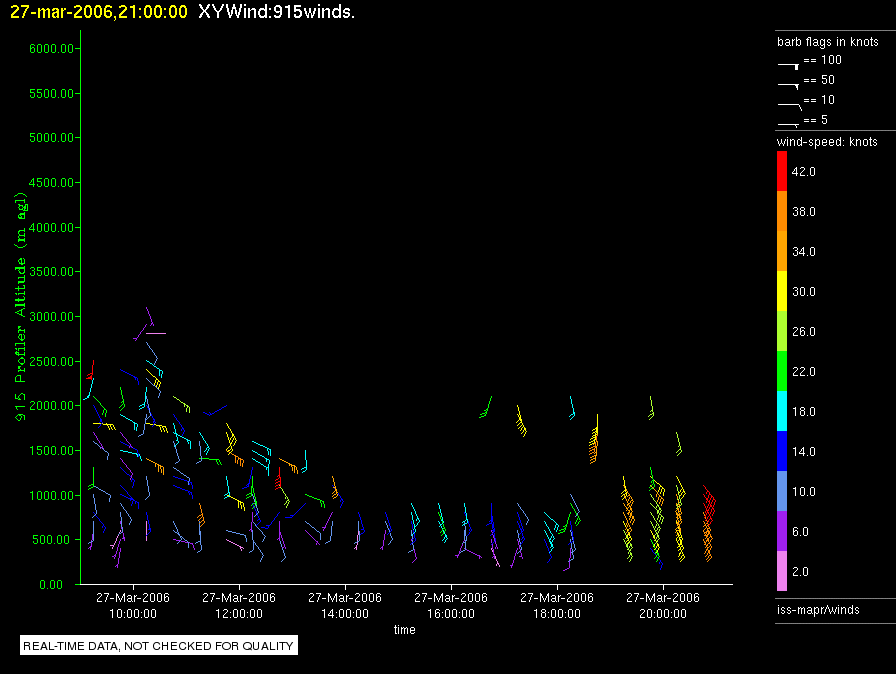896x674 pixels.
Task: Select the 10-knot barb legend symbol
Action: coord(789,104)
